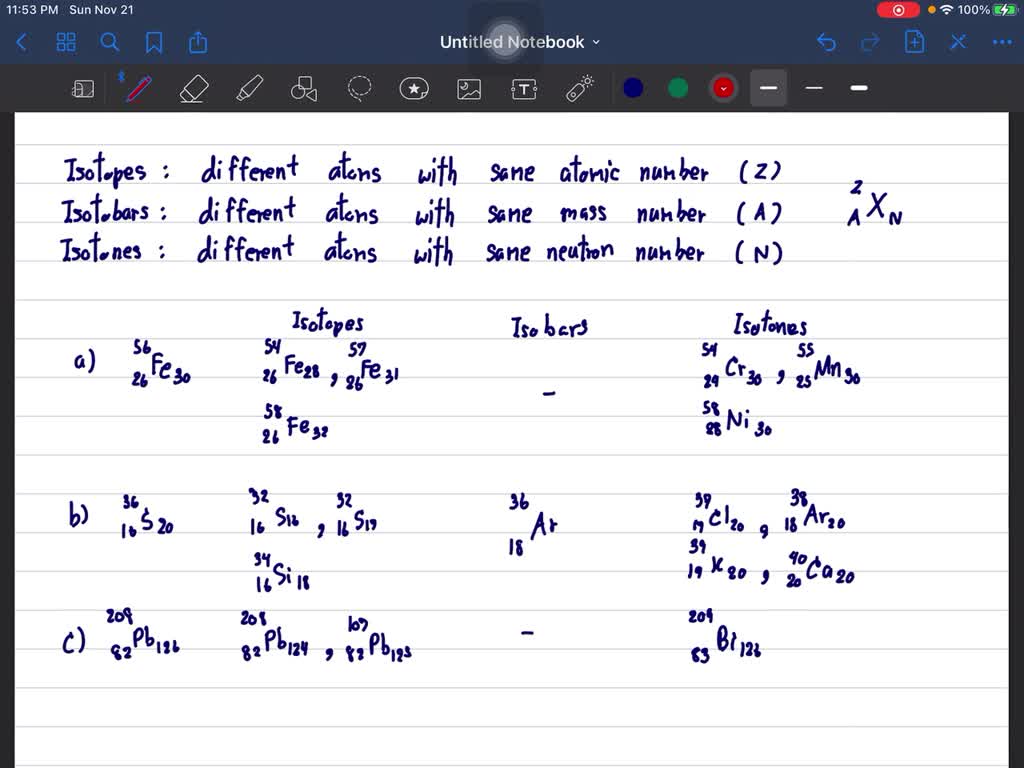The image size is (1024, 768).
Task: Select the Text insertion tool
Action: click(523, 88)
